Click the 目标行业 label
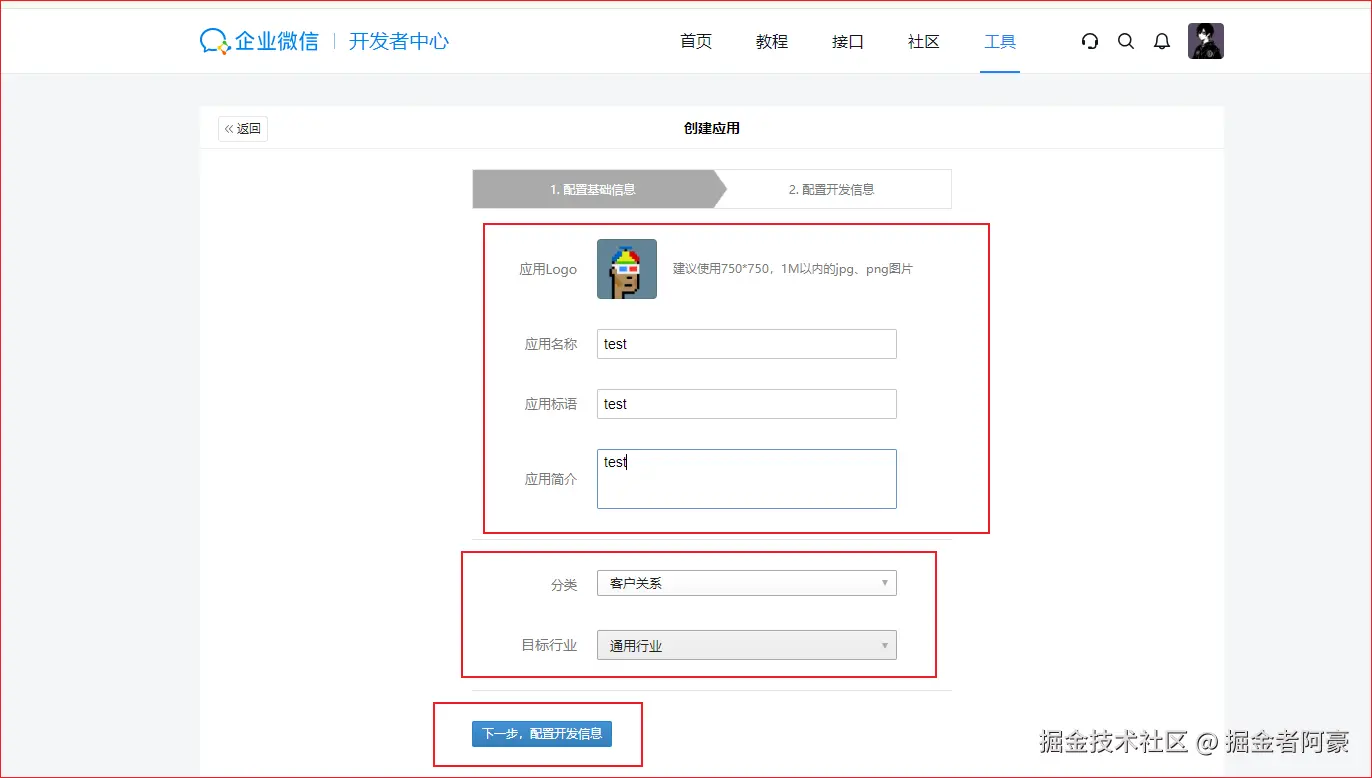Viewport: 1372px width, 778px height. pyautogui.click(x=550, y=645)
